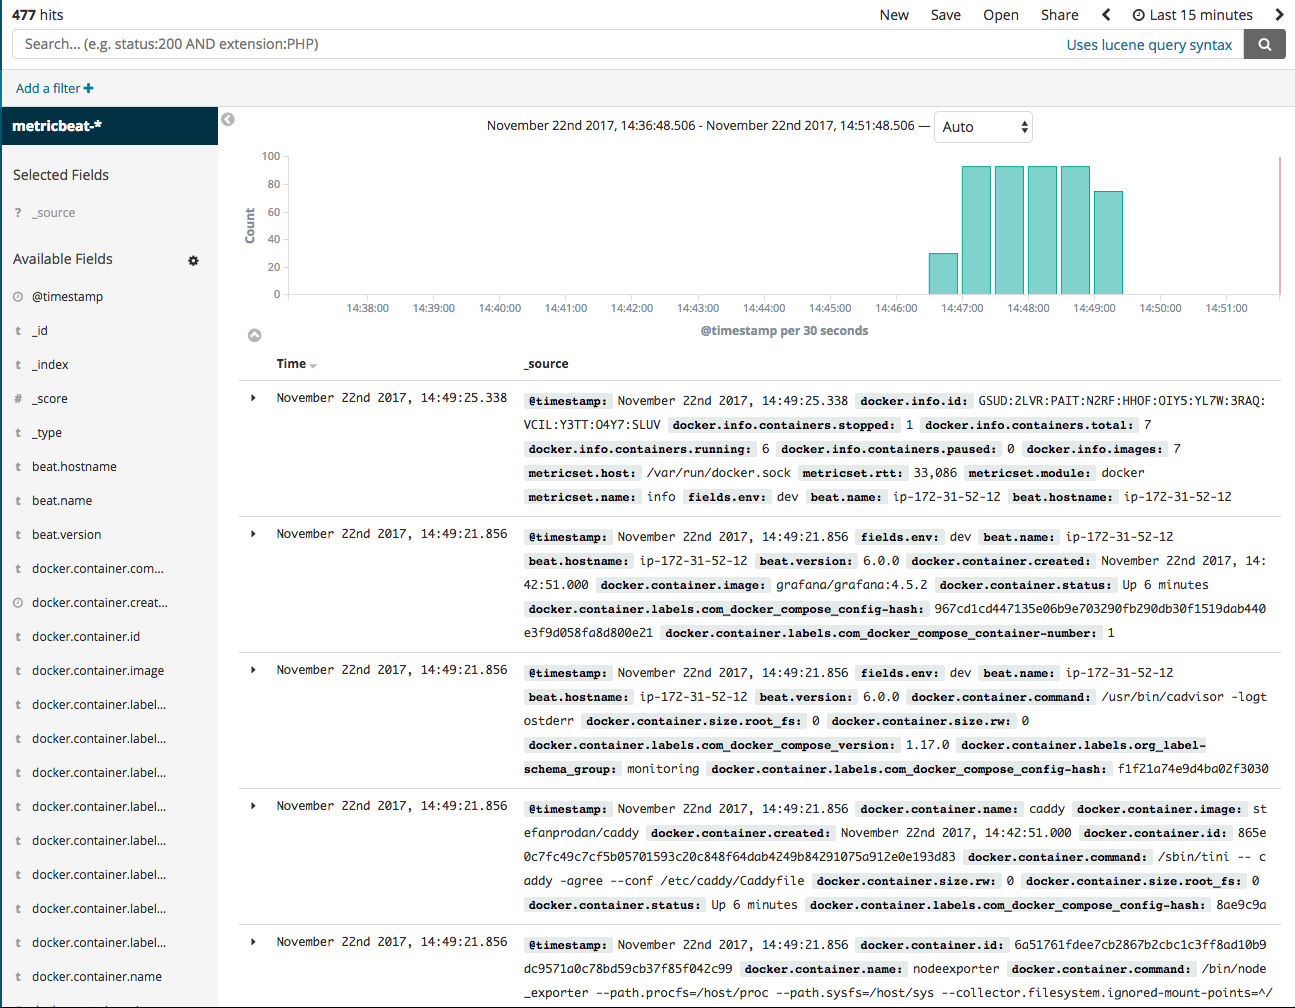
Task: Click the @timestamp clock type icon
Action: point(18,297)
